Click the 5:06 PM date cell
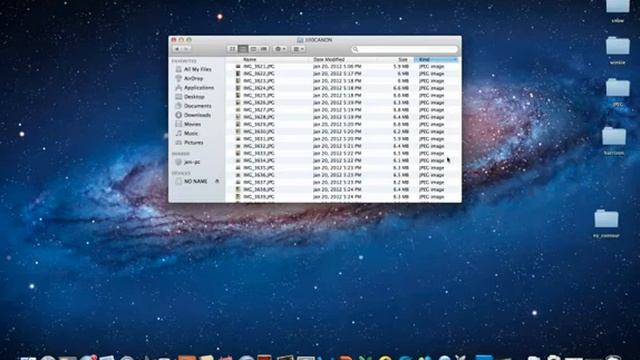 pyautogui.click(x=337, y=66)
